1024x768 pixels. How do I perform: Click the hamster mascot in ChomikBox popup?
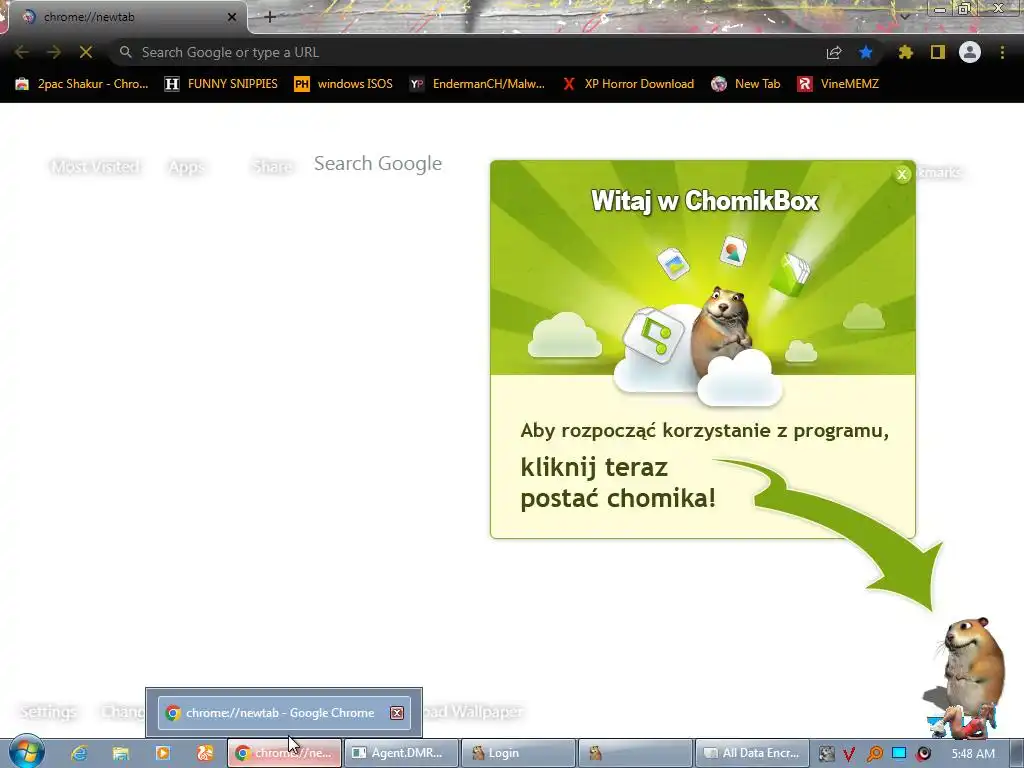[722, 330]
